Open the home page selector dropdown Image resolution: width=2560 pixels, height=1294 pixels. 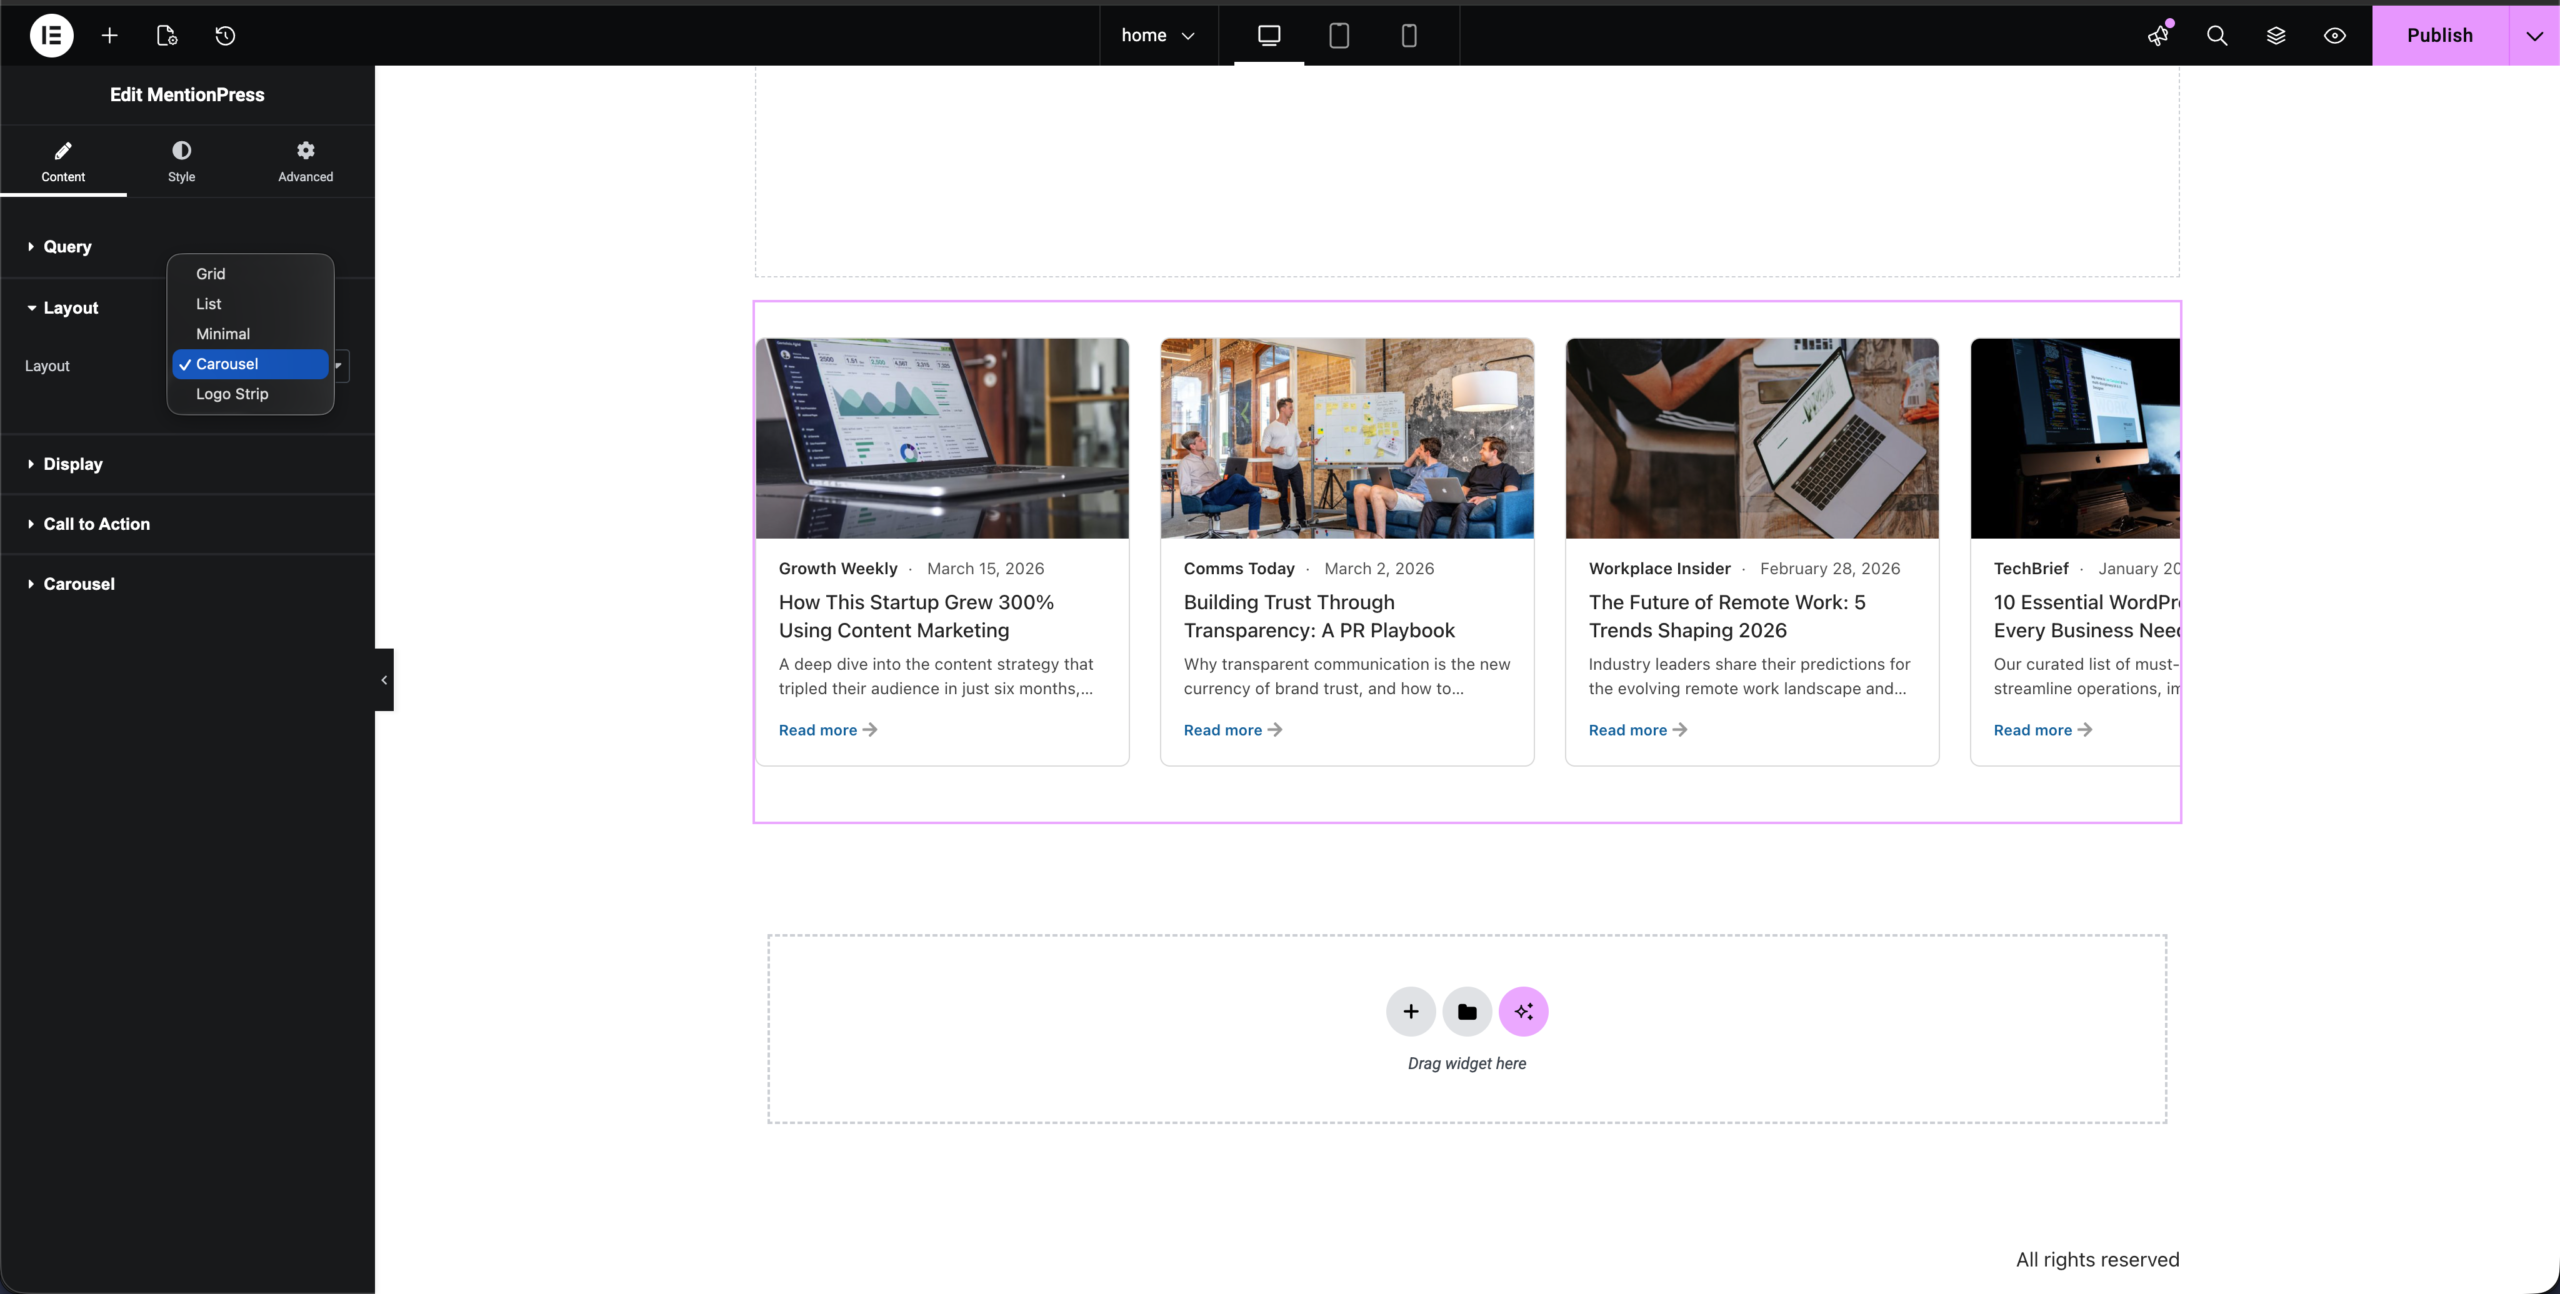click(1158, 36)
